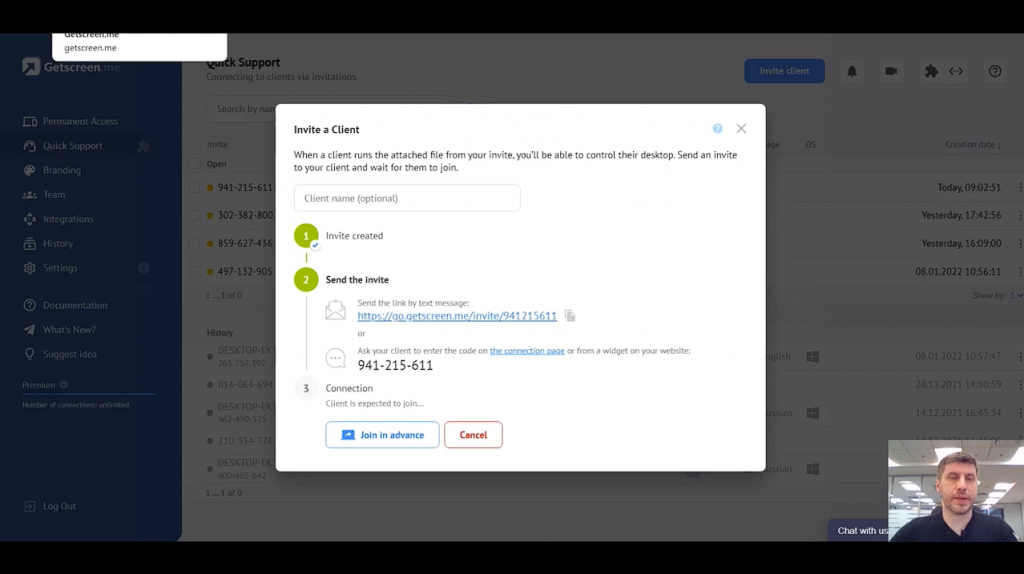1024x574 pixels.
Task: Open row menu for Yesterday 17:42:56 invite
Action: point(1019,215)
